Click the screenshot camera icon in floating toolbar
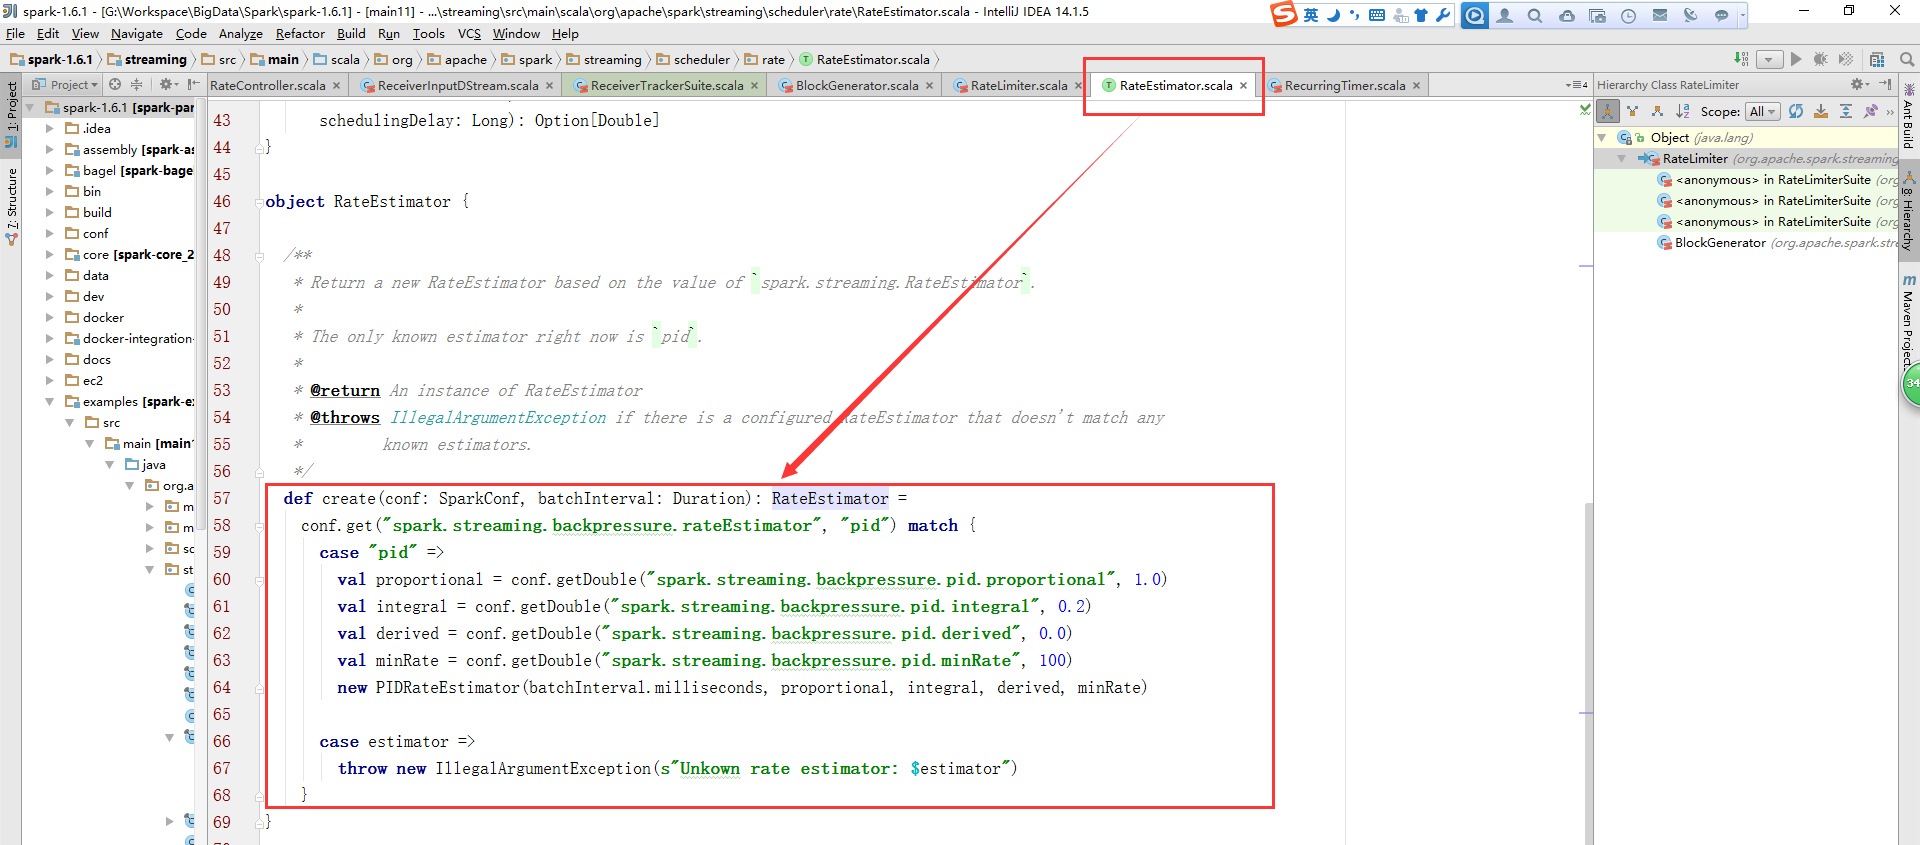 tap(1597, 15)
